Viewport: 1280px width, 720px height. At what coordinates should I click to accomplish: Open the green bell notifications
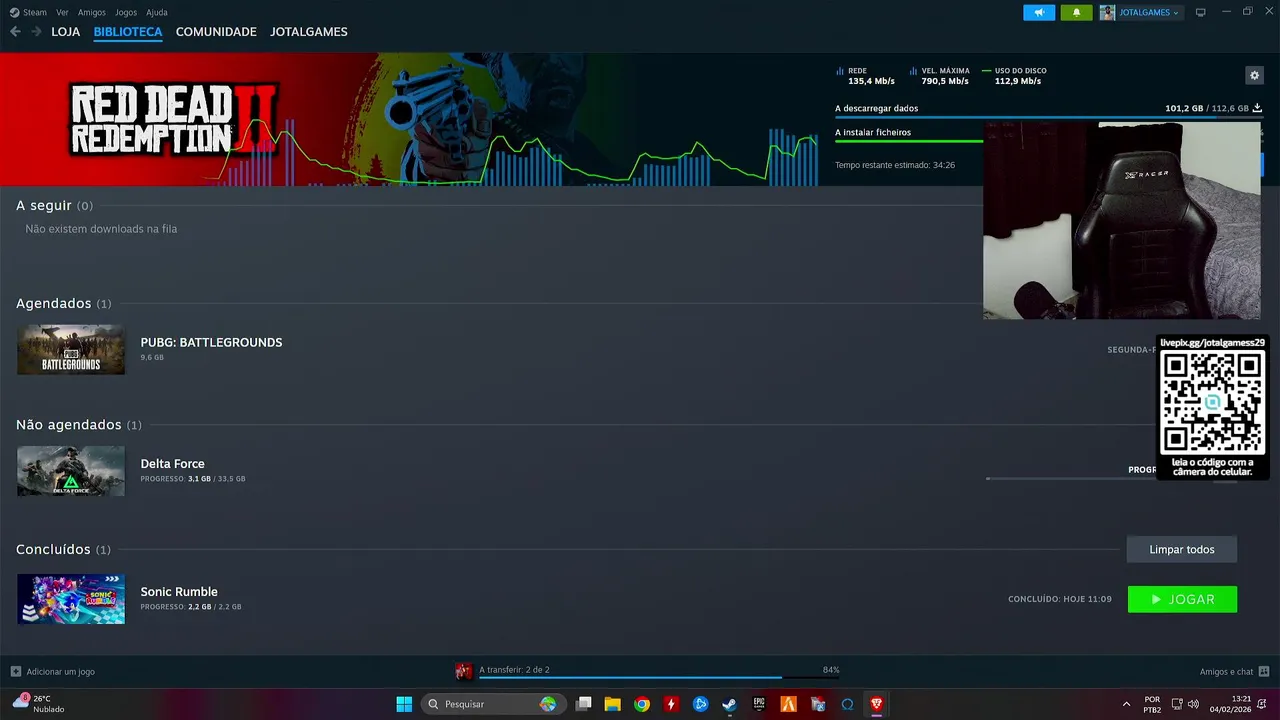pos(1076,12)
